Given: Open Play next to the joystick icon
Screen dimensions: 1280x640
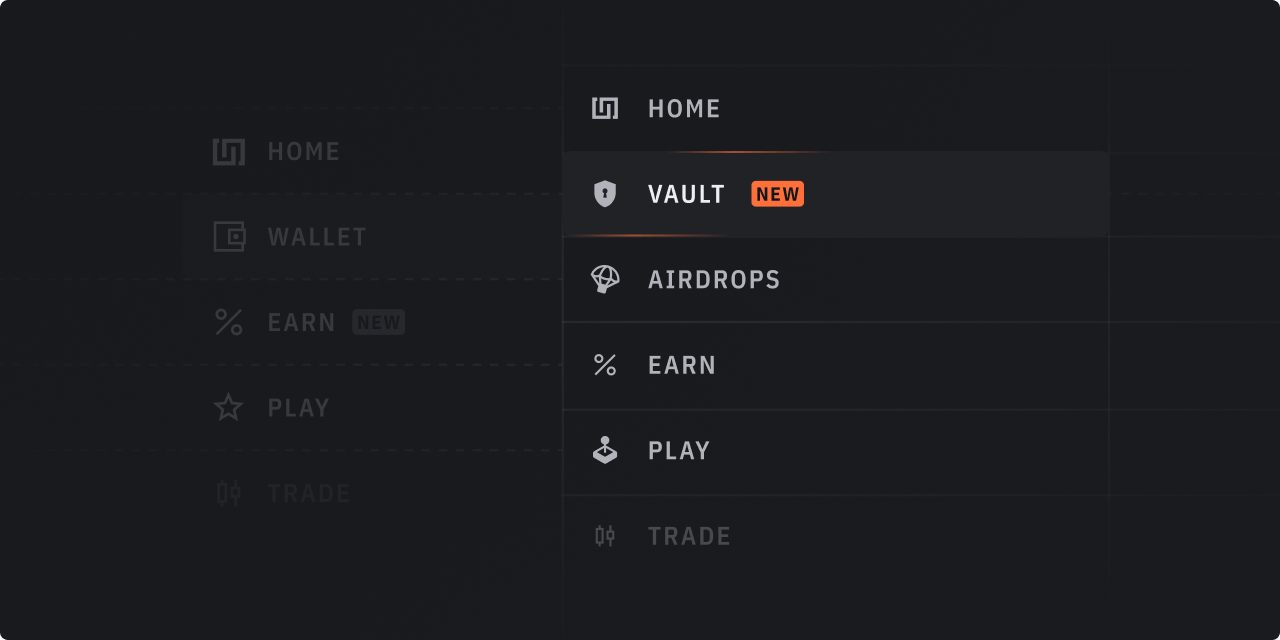Looking at the screenshot, I should tap(679, 451).
